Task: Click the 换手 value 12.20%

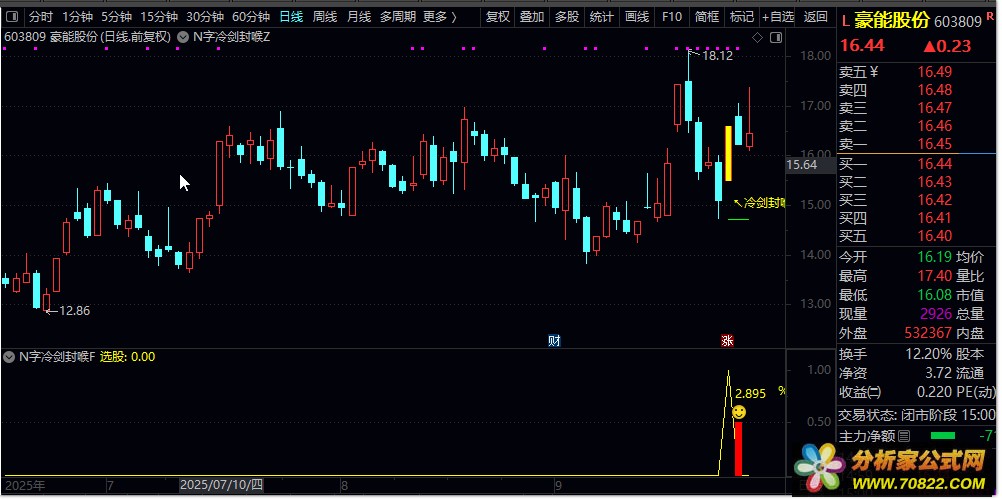Action: pos(929,354)
